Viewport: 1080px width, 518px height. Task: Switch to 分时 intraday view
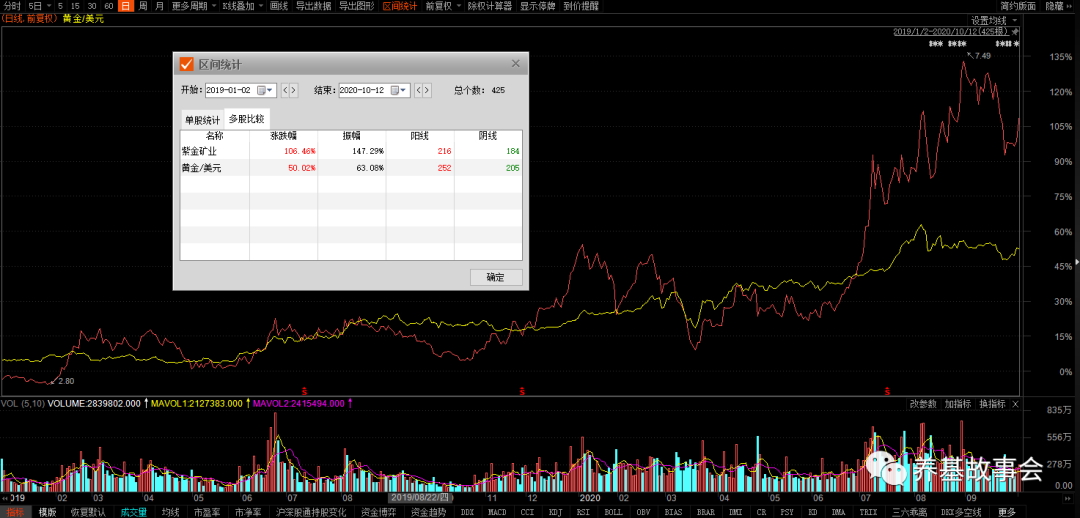click(x=12, y=6)
